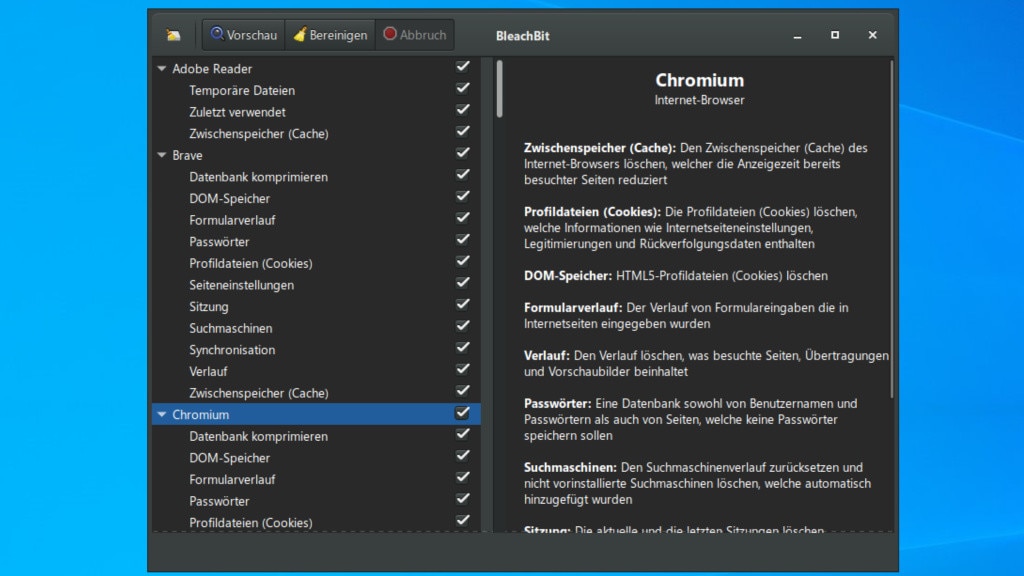Select Brave Passwörter row

click(x=316, y=242)
